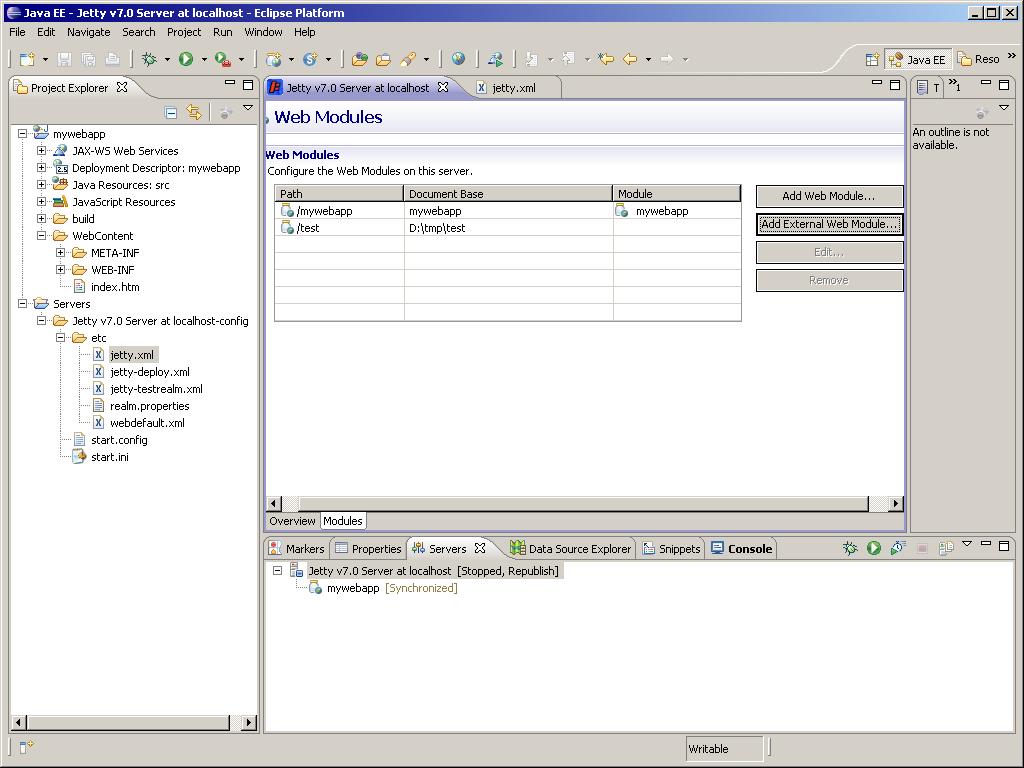
Task: Click Add External Web Module button
Action: coord(829,224)
